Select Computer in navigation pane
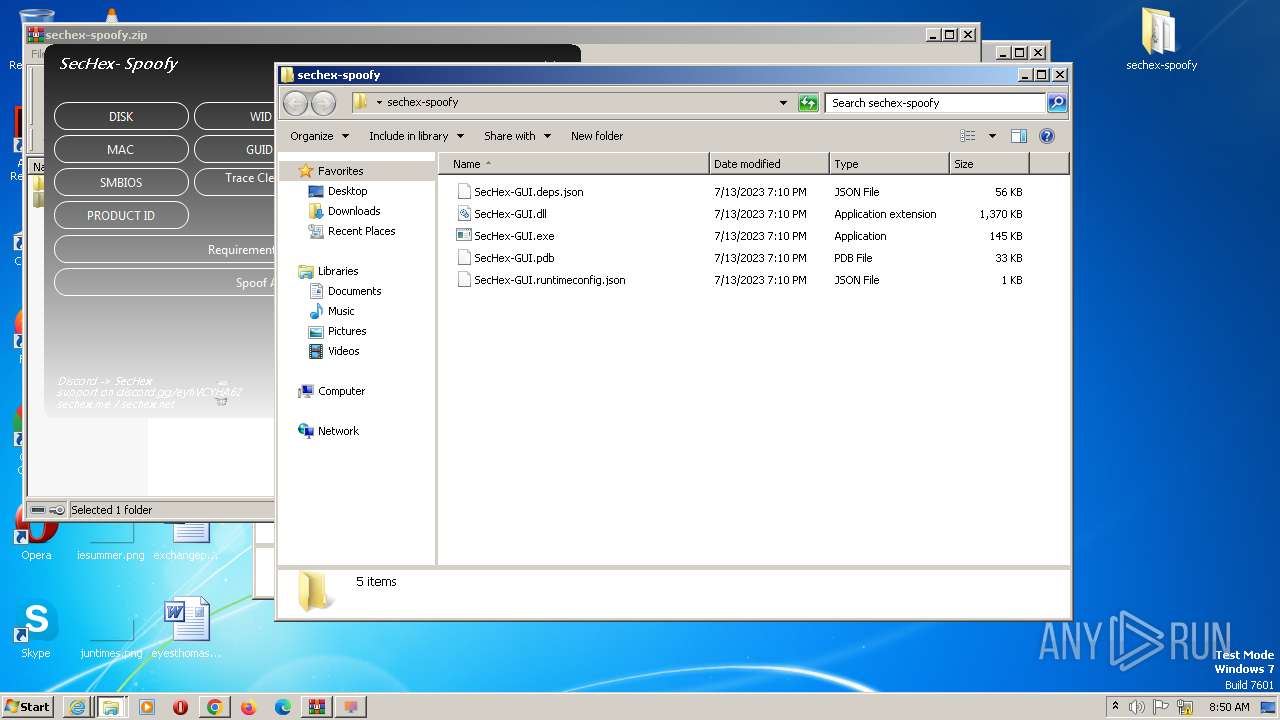The image size is (1280, 720). point(341,391)
